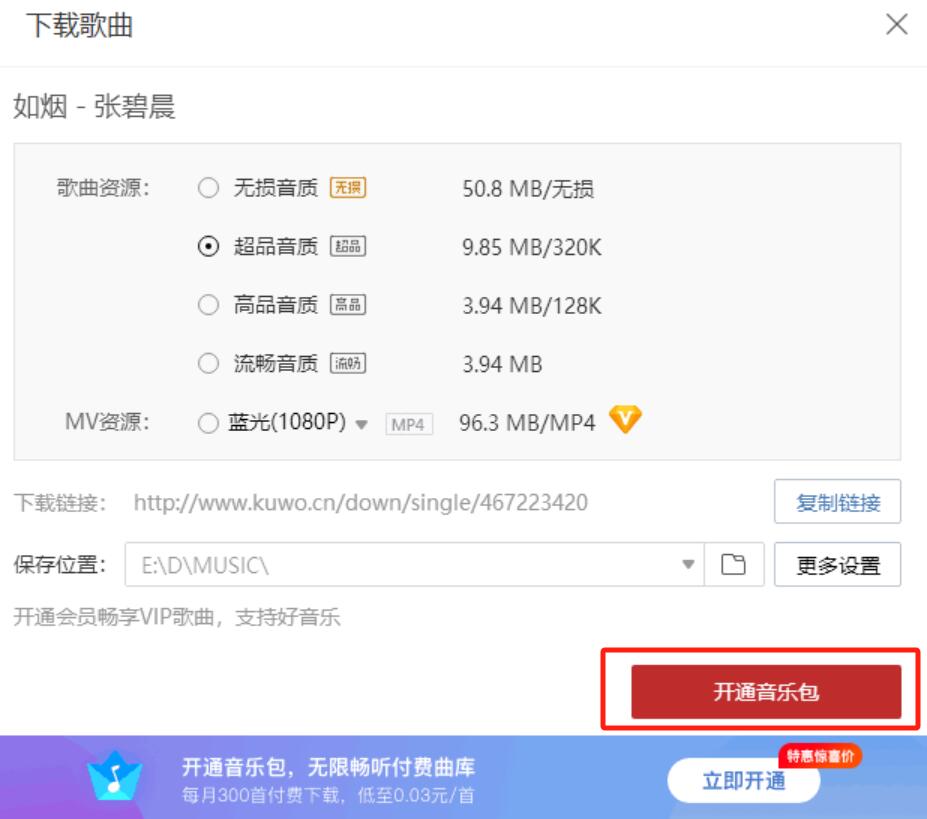Click the 特惠惊喜价 red promo tag
Image resolution: width=927 pixels, height=819 pixels.
click(x=820, y=756)
